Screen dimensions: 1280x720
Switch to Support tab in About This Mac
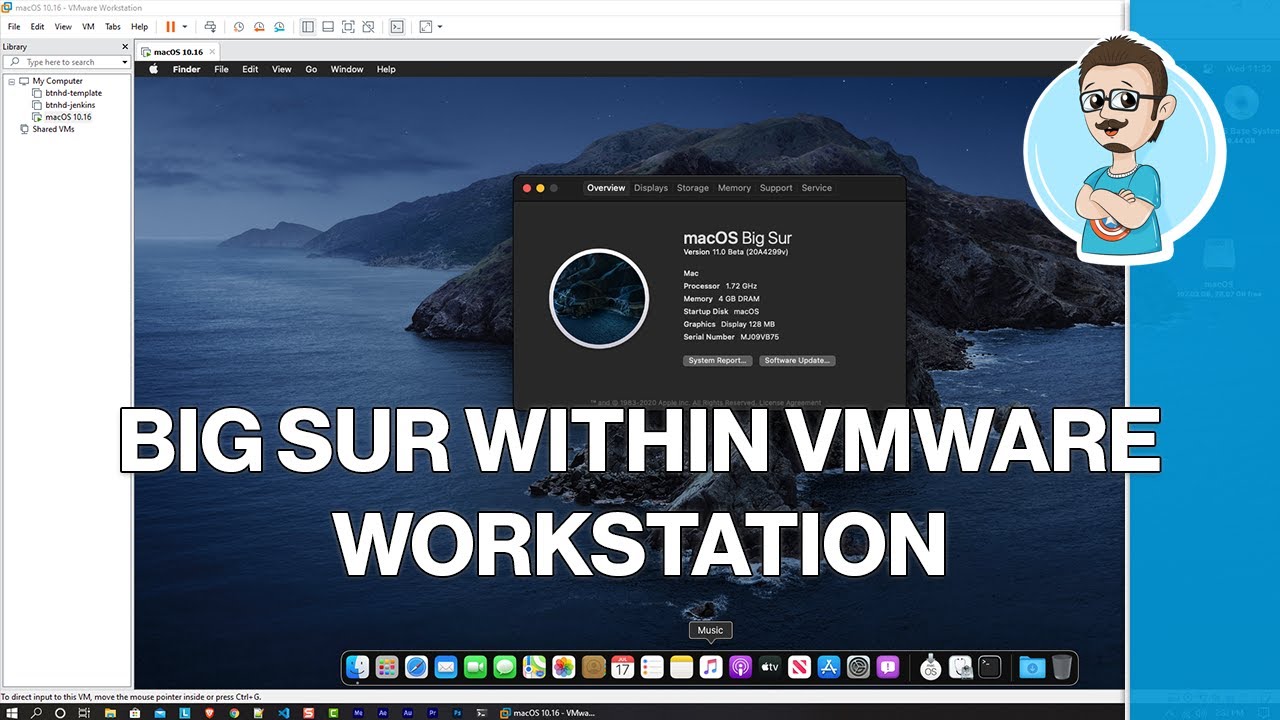(776, 188)
